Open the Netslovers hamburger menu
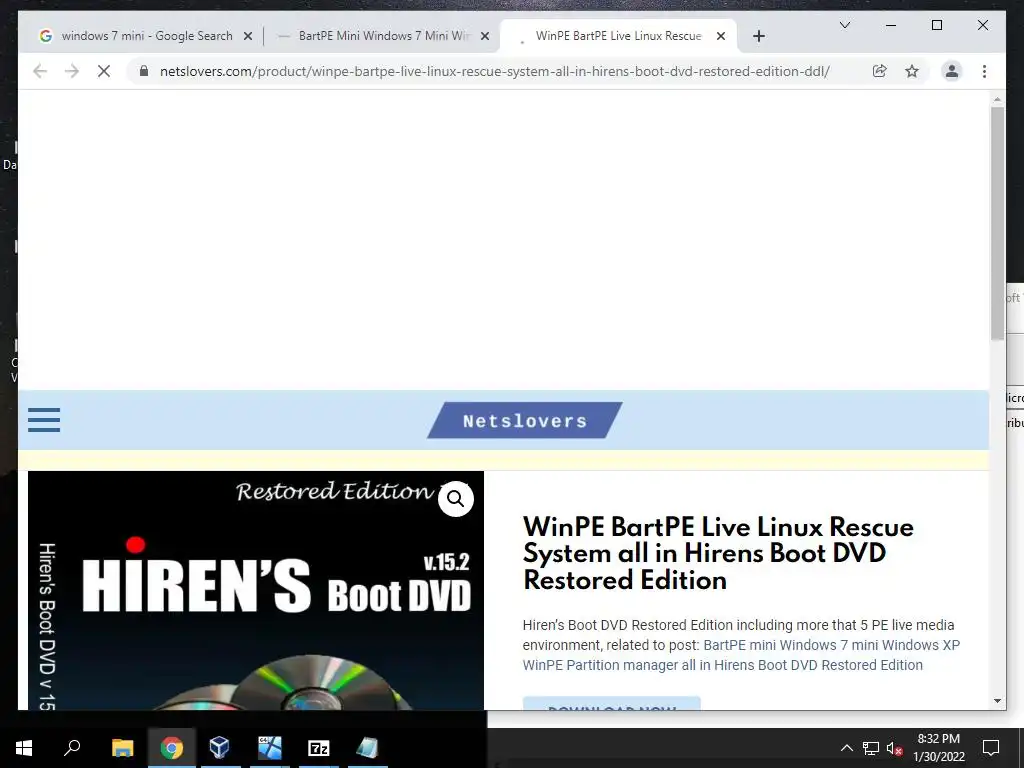1024x768 pixels. click(x=44, y=420)
